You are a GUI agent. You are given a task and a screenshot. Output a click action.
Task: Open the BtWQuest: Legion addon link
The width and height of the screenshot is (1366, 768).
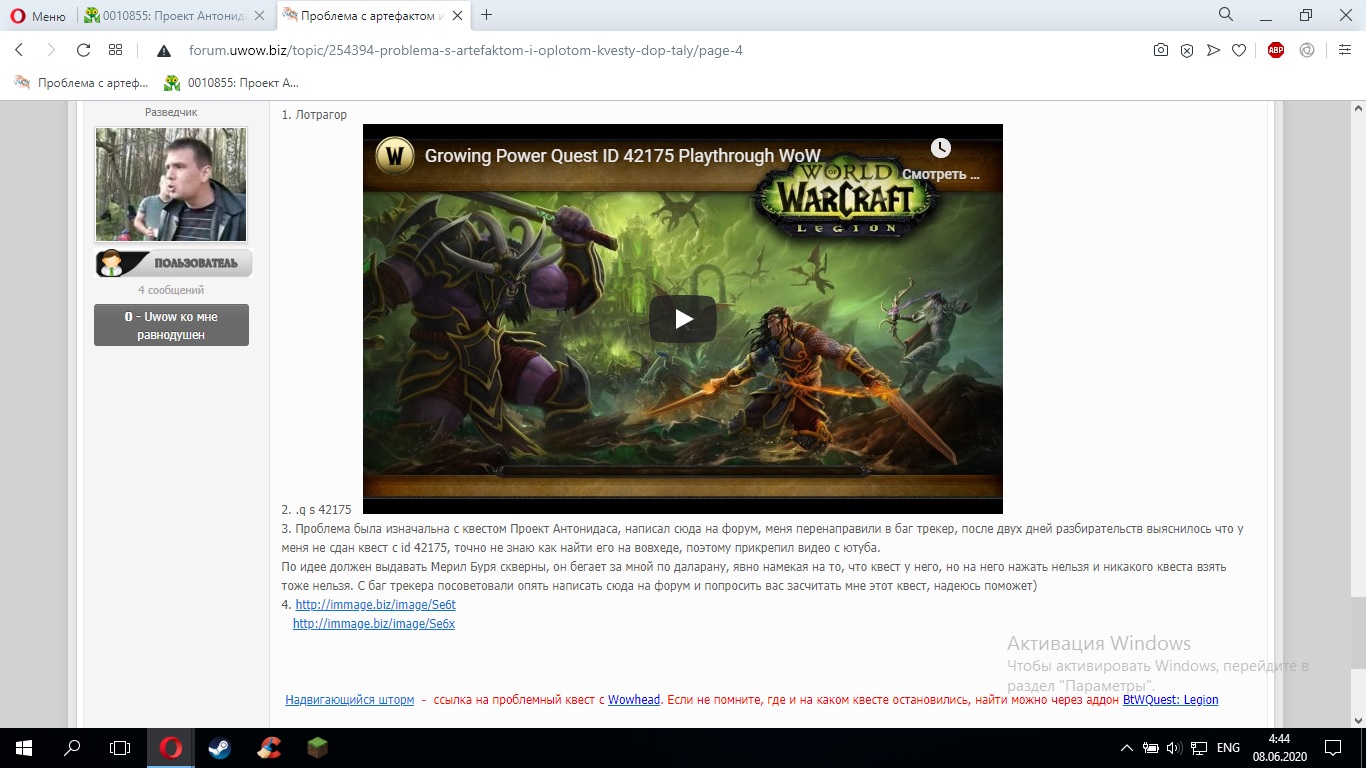(x=1170, y=700)
